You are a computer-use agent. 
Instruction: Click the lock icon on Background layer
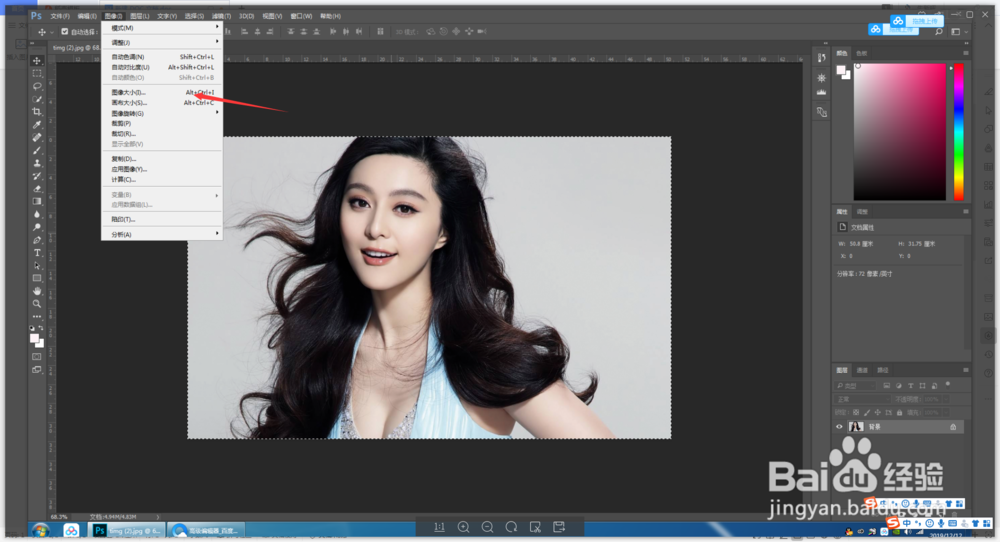[x=953, y=427]
